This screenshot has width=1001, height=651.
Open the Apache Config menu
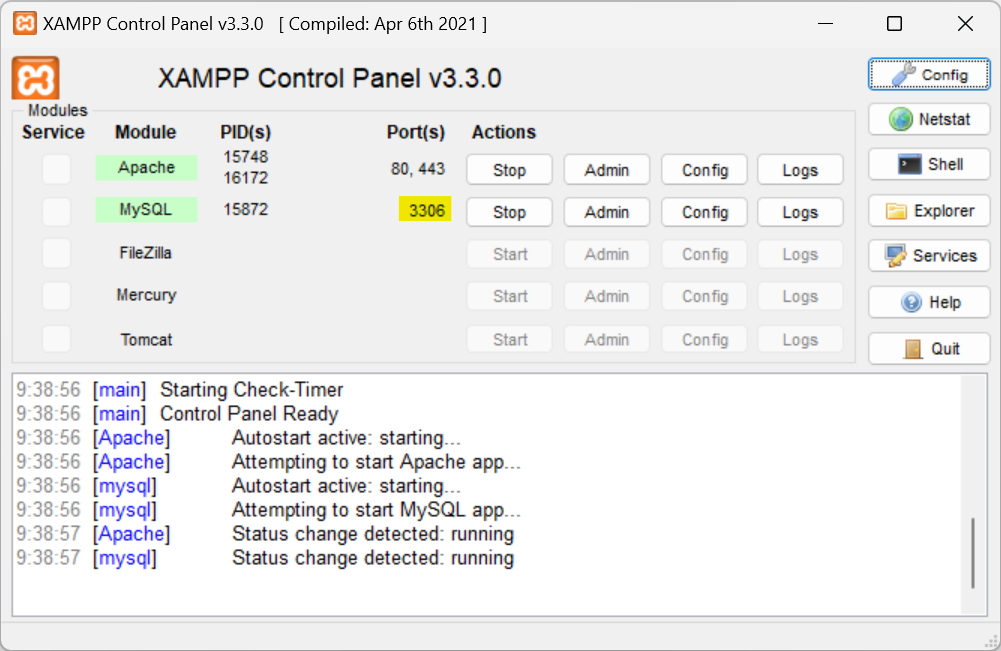[705, 170]
